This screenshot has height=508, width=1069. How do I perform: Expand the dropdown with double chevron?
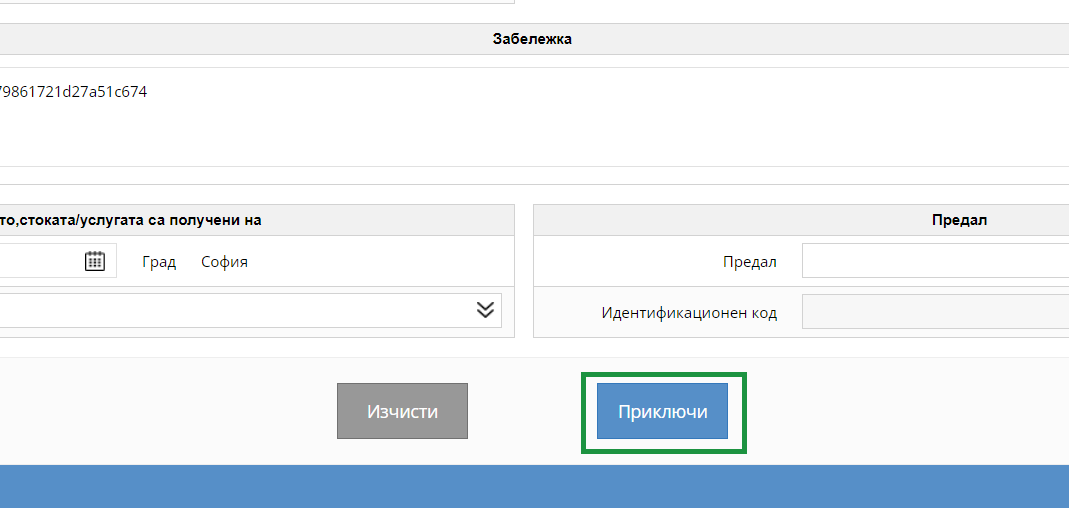485,310
